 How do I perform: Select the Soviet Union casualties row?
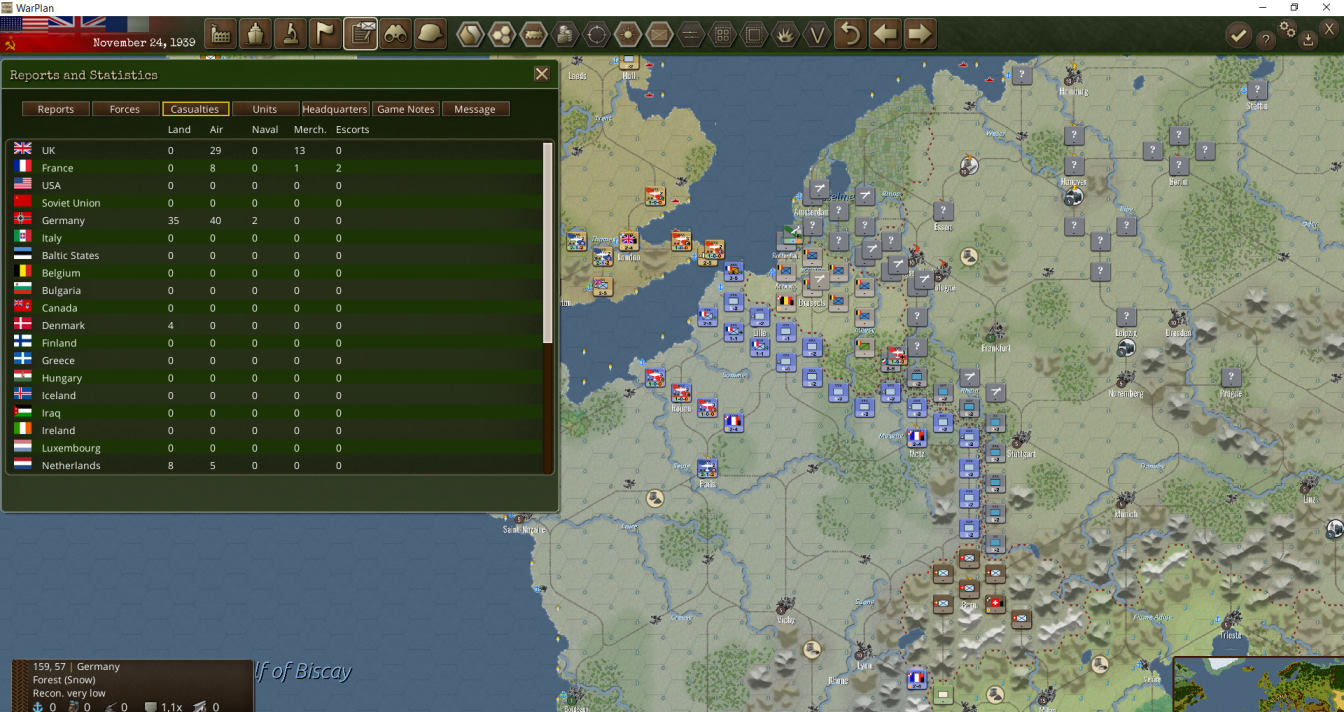(x=275, y=203)
